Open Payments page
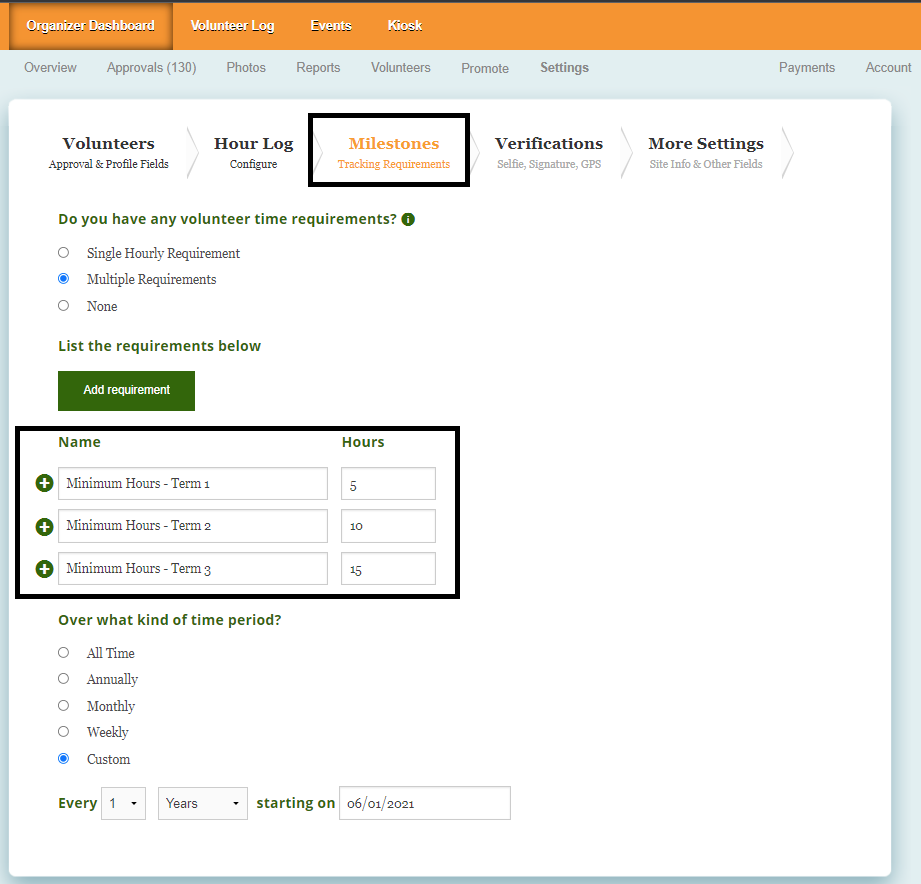Screen dimensions: 921x884 click(807, 68)
